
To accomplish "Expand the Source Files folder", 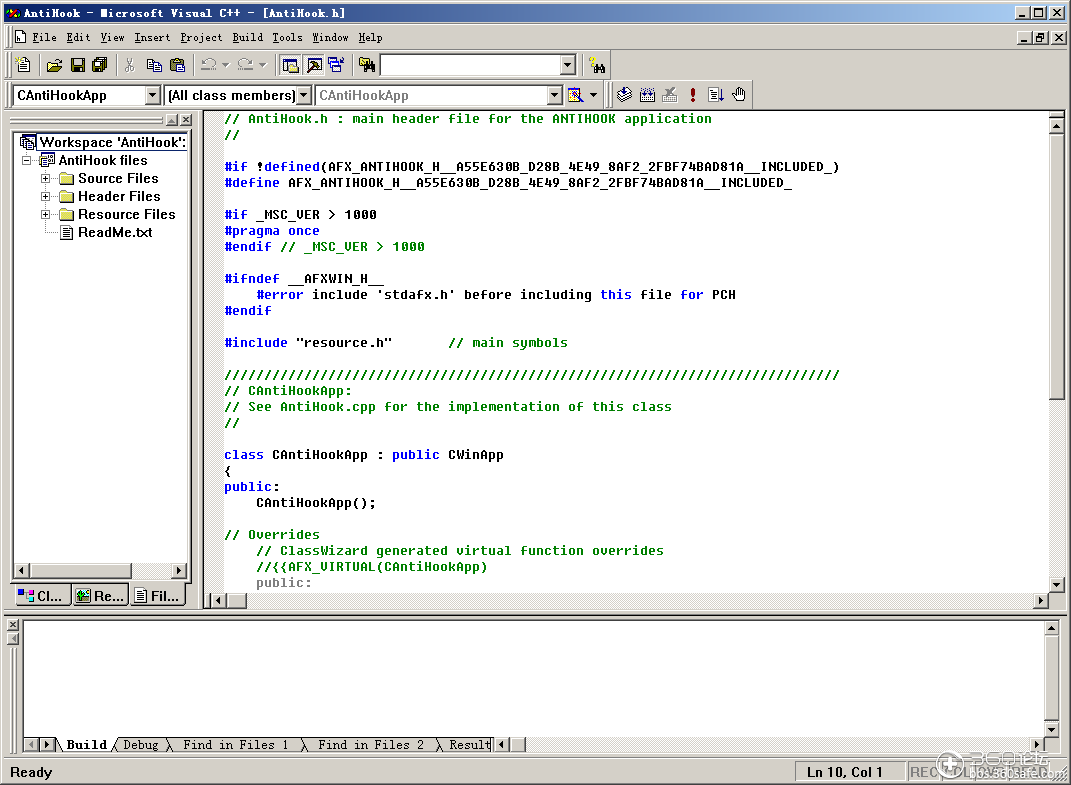I will [46, 179].
